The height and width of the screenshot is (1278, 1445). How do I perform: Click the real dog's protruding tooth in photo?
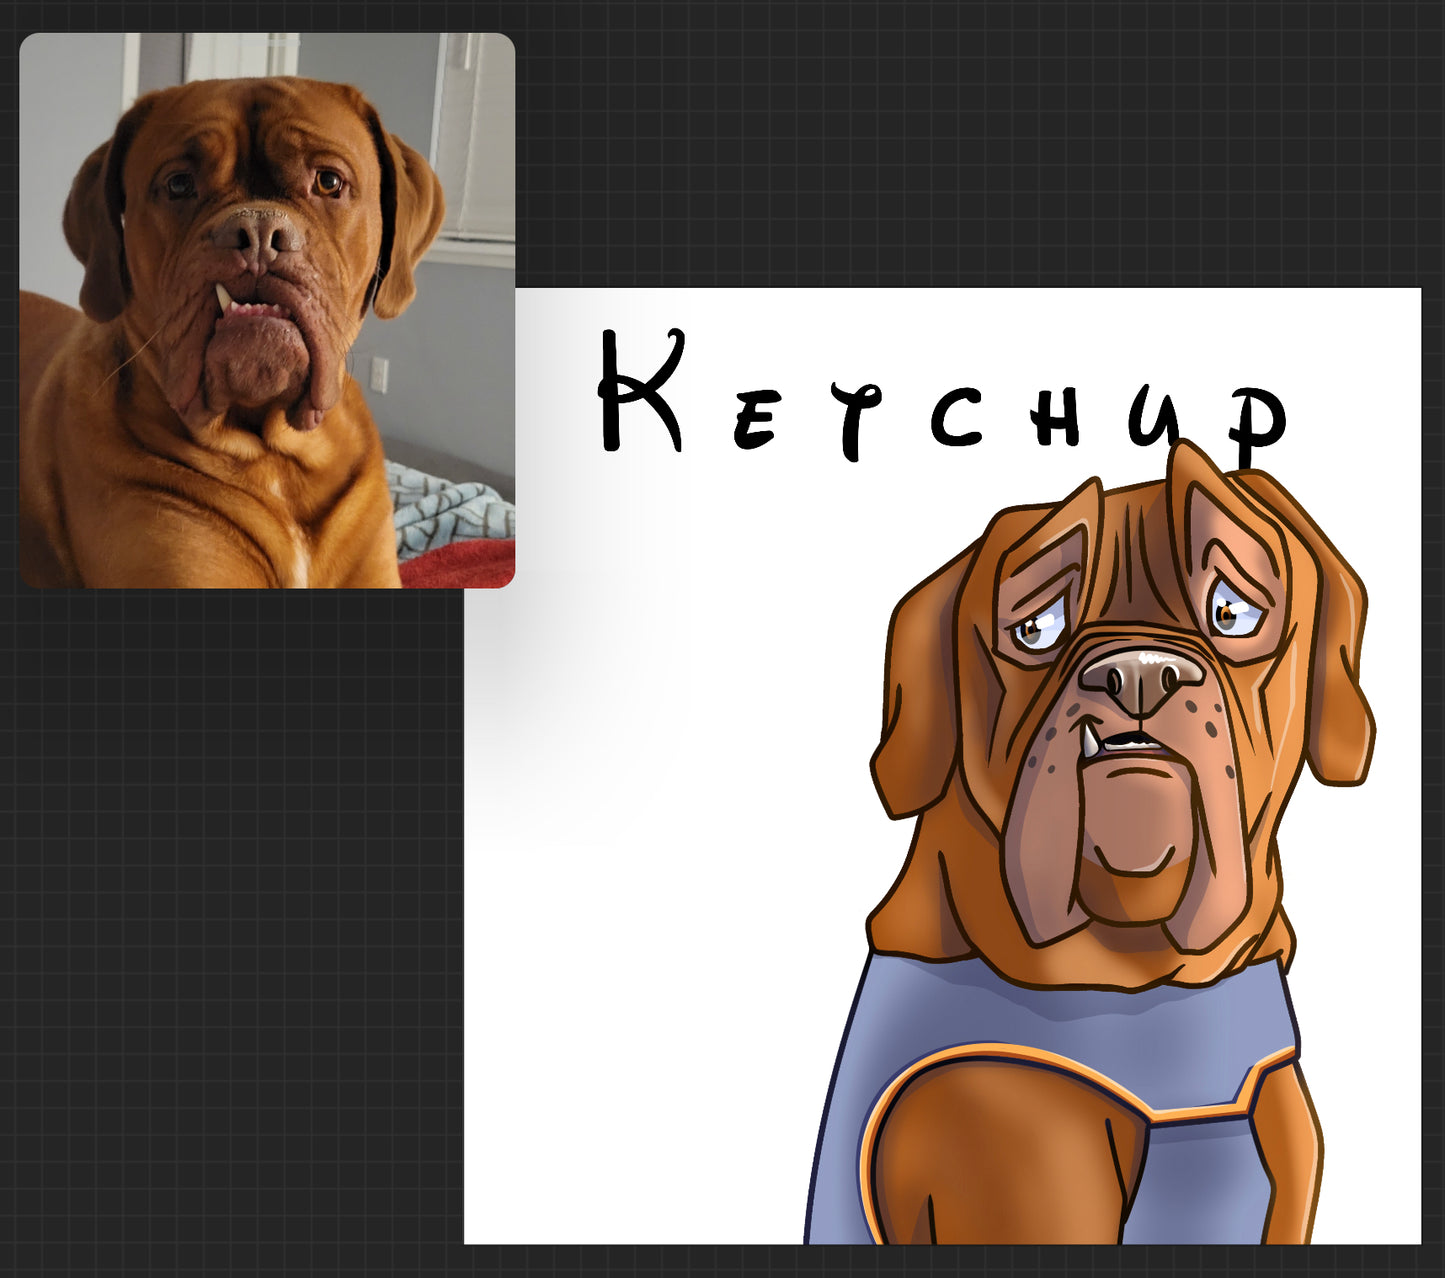coord(223,297)
